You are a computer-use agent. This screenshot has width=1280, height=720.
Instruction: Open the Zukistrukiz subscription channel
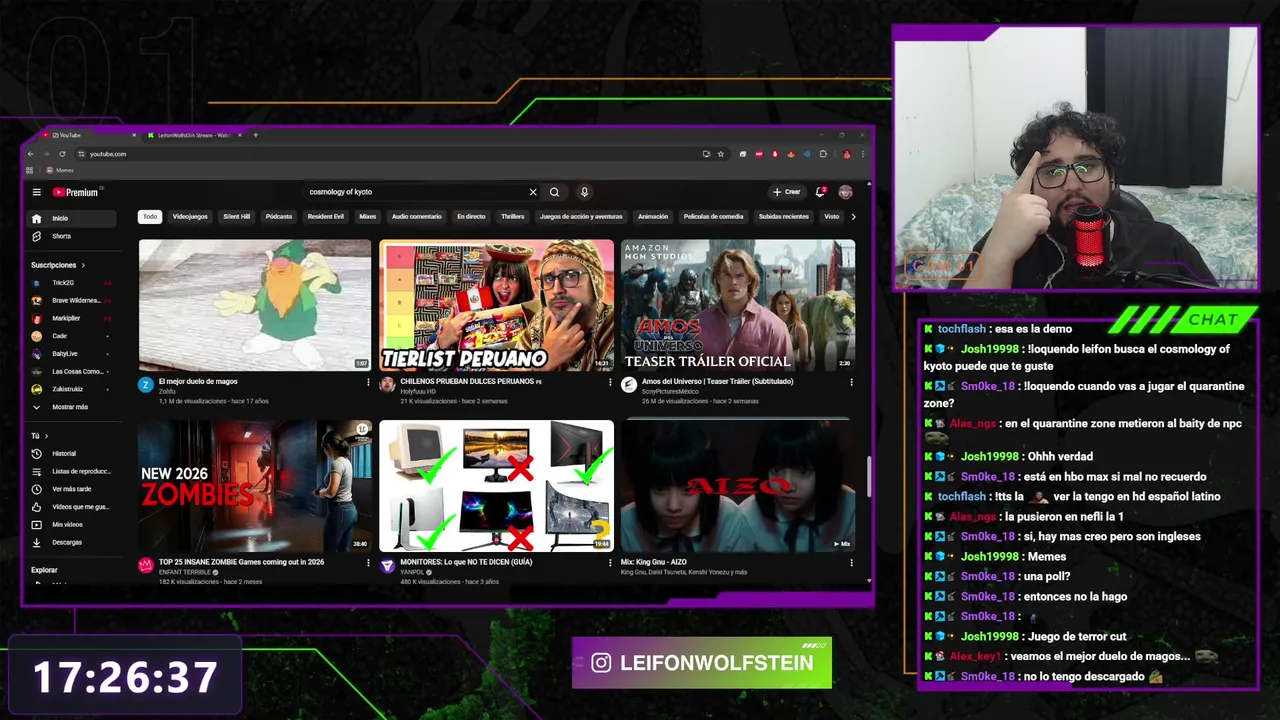73,389
